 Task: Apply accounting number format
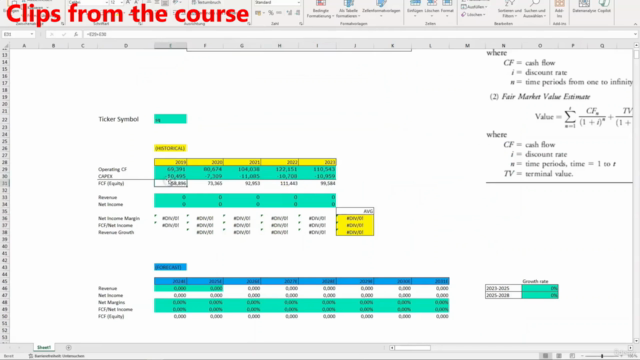pyautogui.click(x=258, y=13)
